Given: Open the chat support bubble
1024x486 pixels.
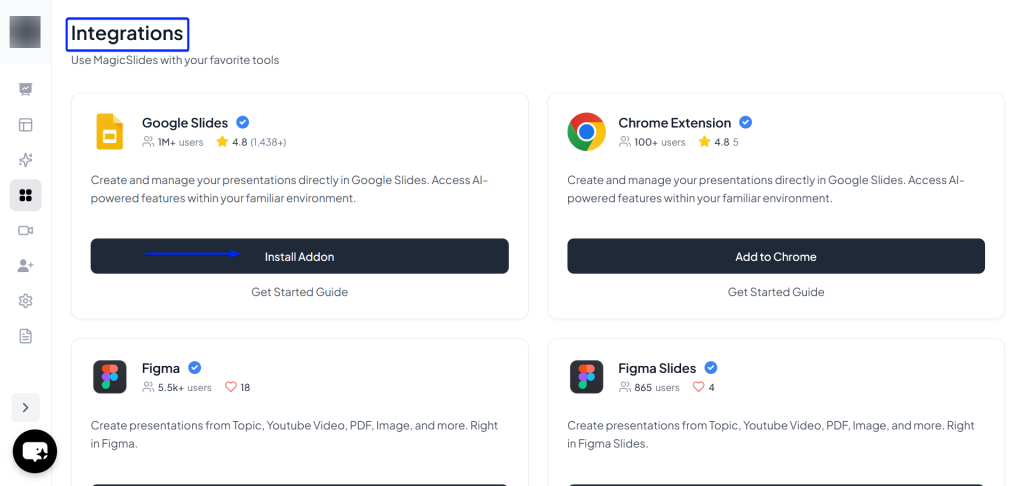Looking at the screenshot, I should coord(34,452).
